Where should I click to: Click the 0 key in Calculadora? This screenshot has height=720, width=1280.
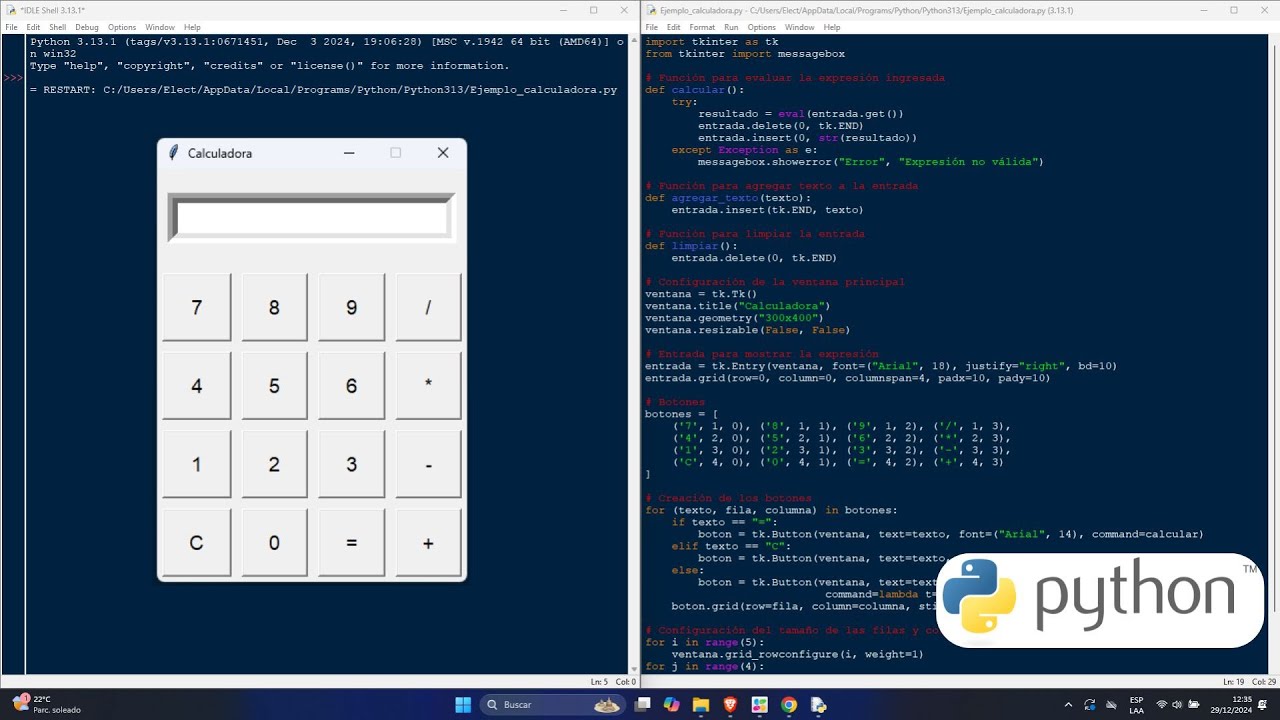point(274,543)
